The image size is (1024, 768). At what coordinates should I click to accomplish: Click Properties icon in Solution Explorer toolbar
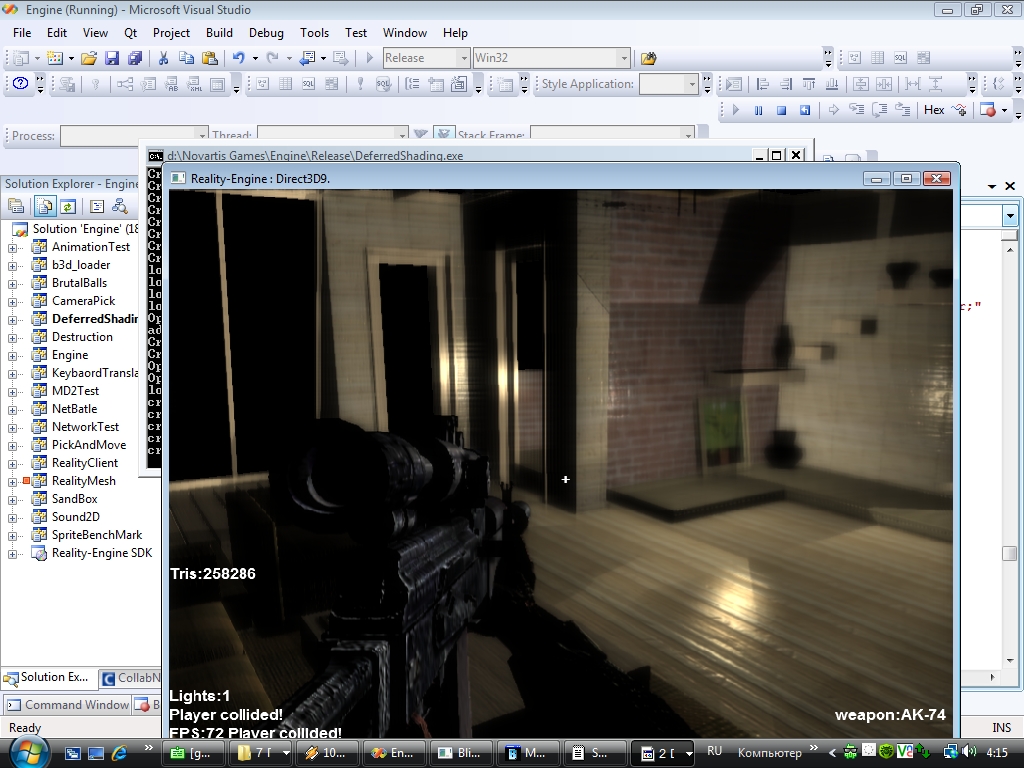16,206
